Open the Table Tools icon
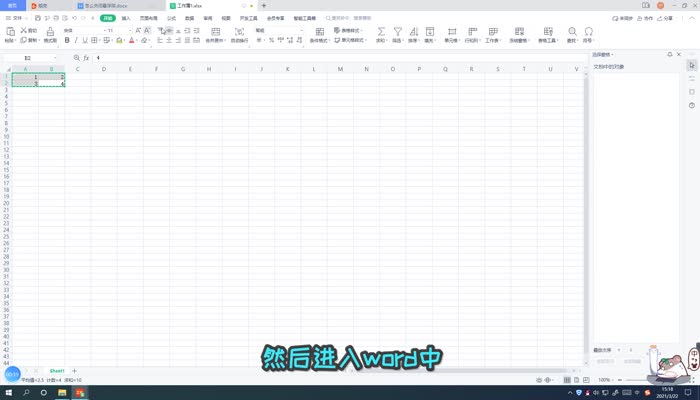700x400 pixels. (x=548, y=31)
